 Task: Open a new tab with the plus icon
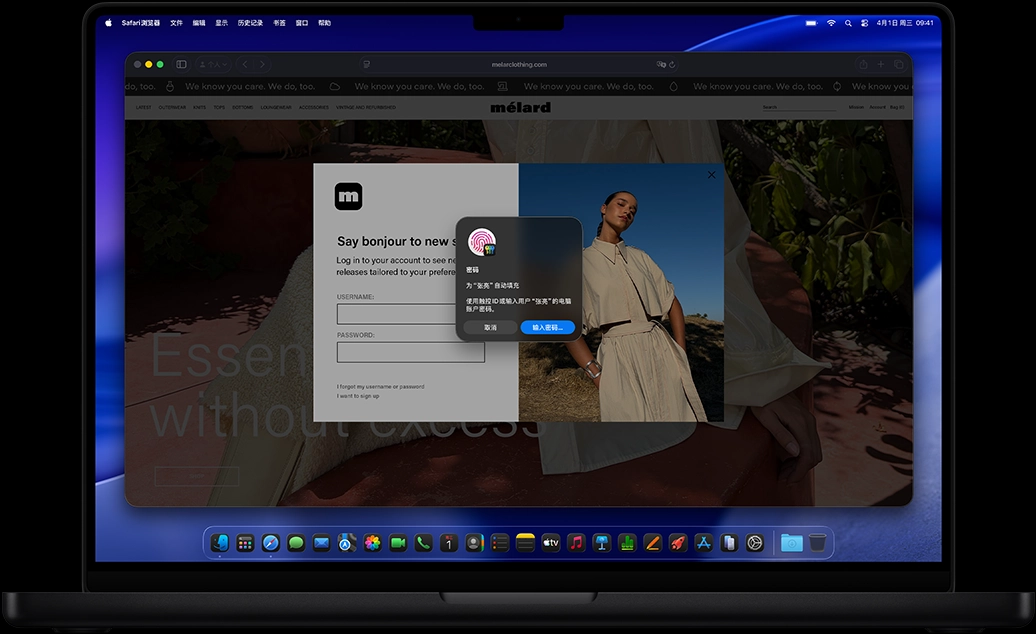click(882, 63)
